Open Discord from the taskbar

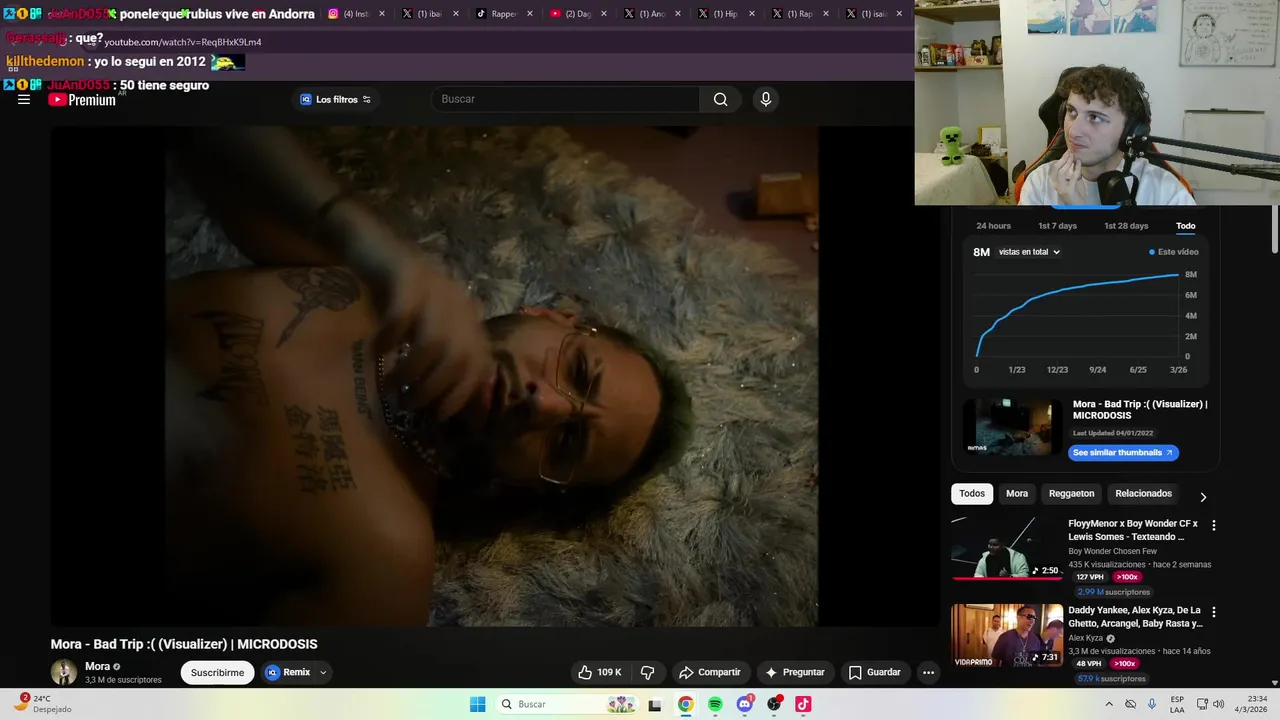pyautogui.click(x=745, y=704)
